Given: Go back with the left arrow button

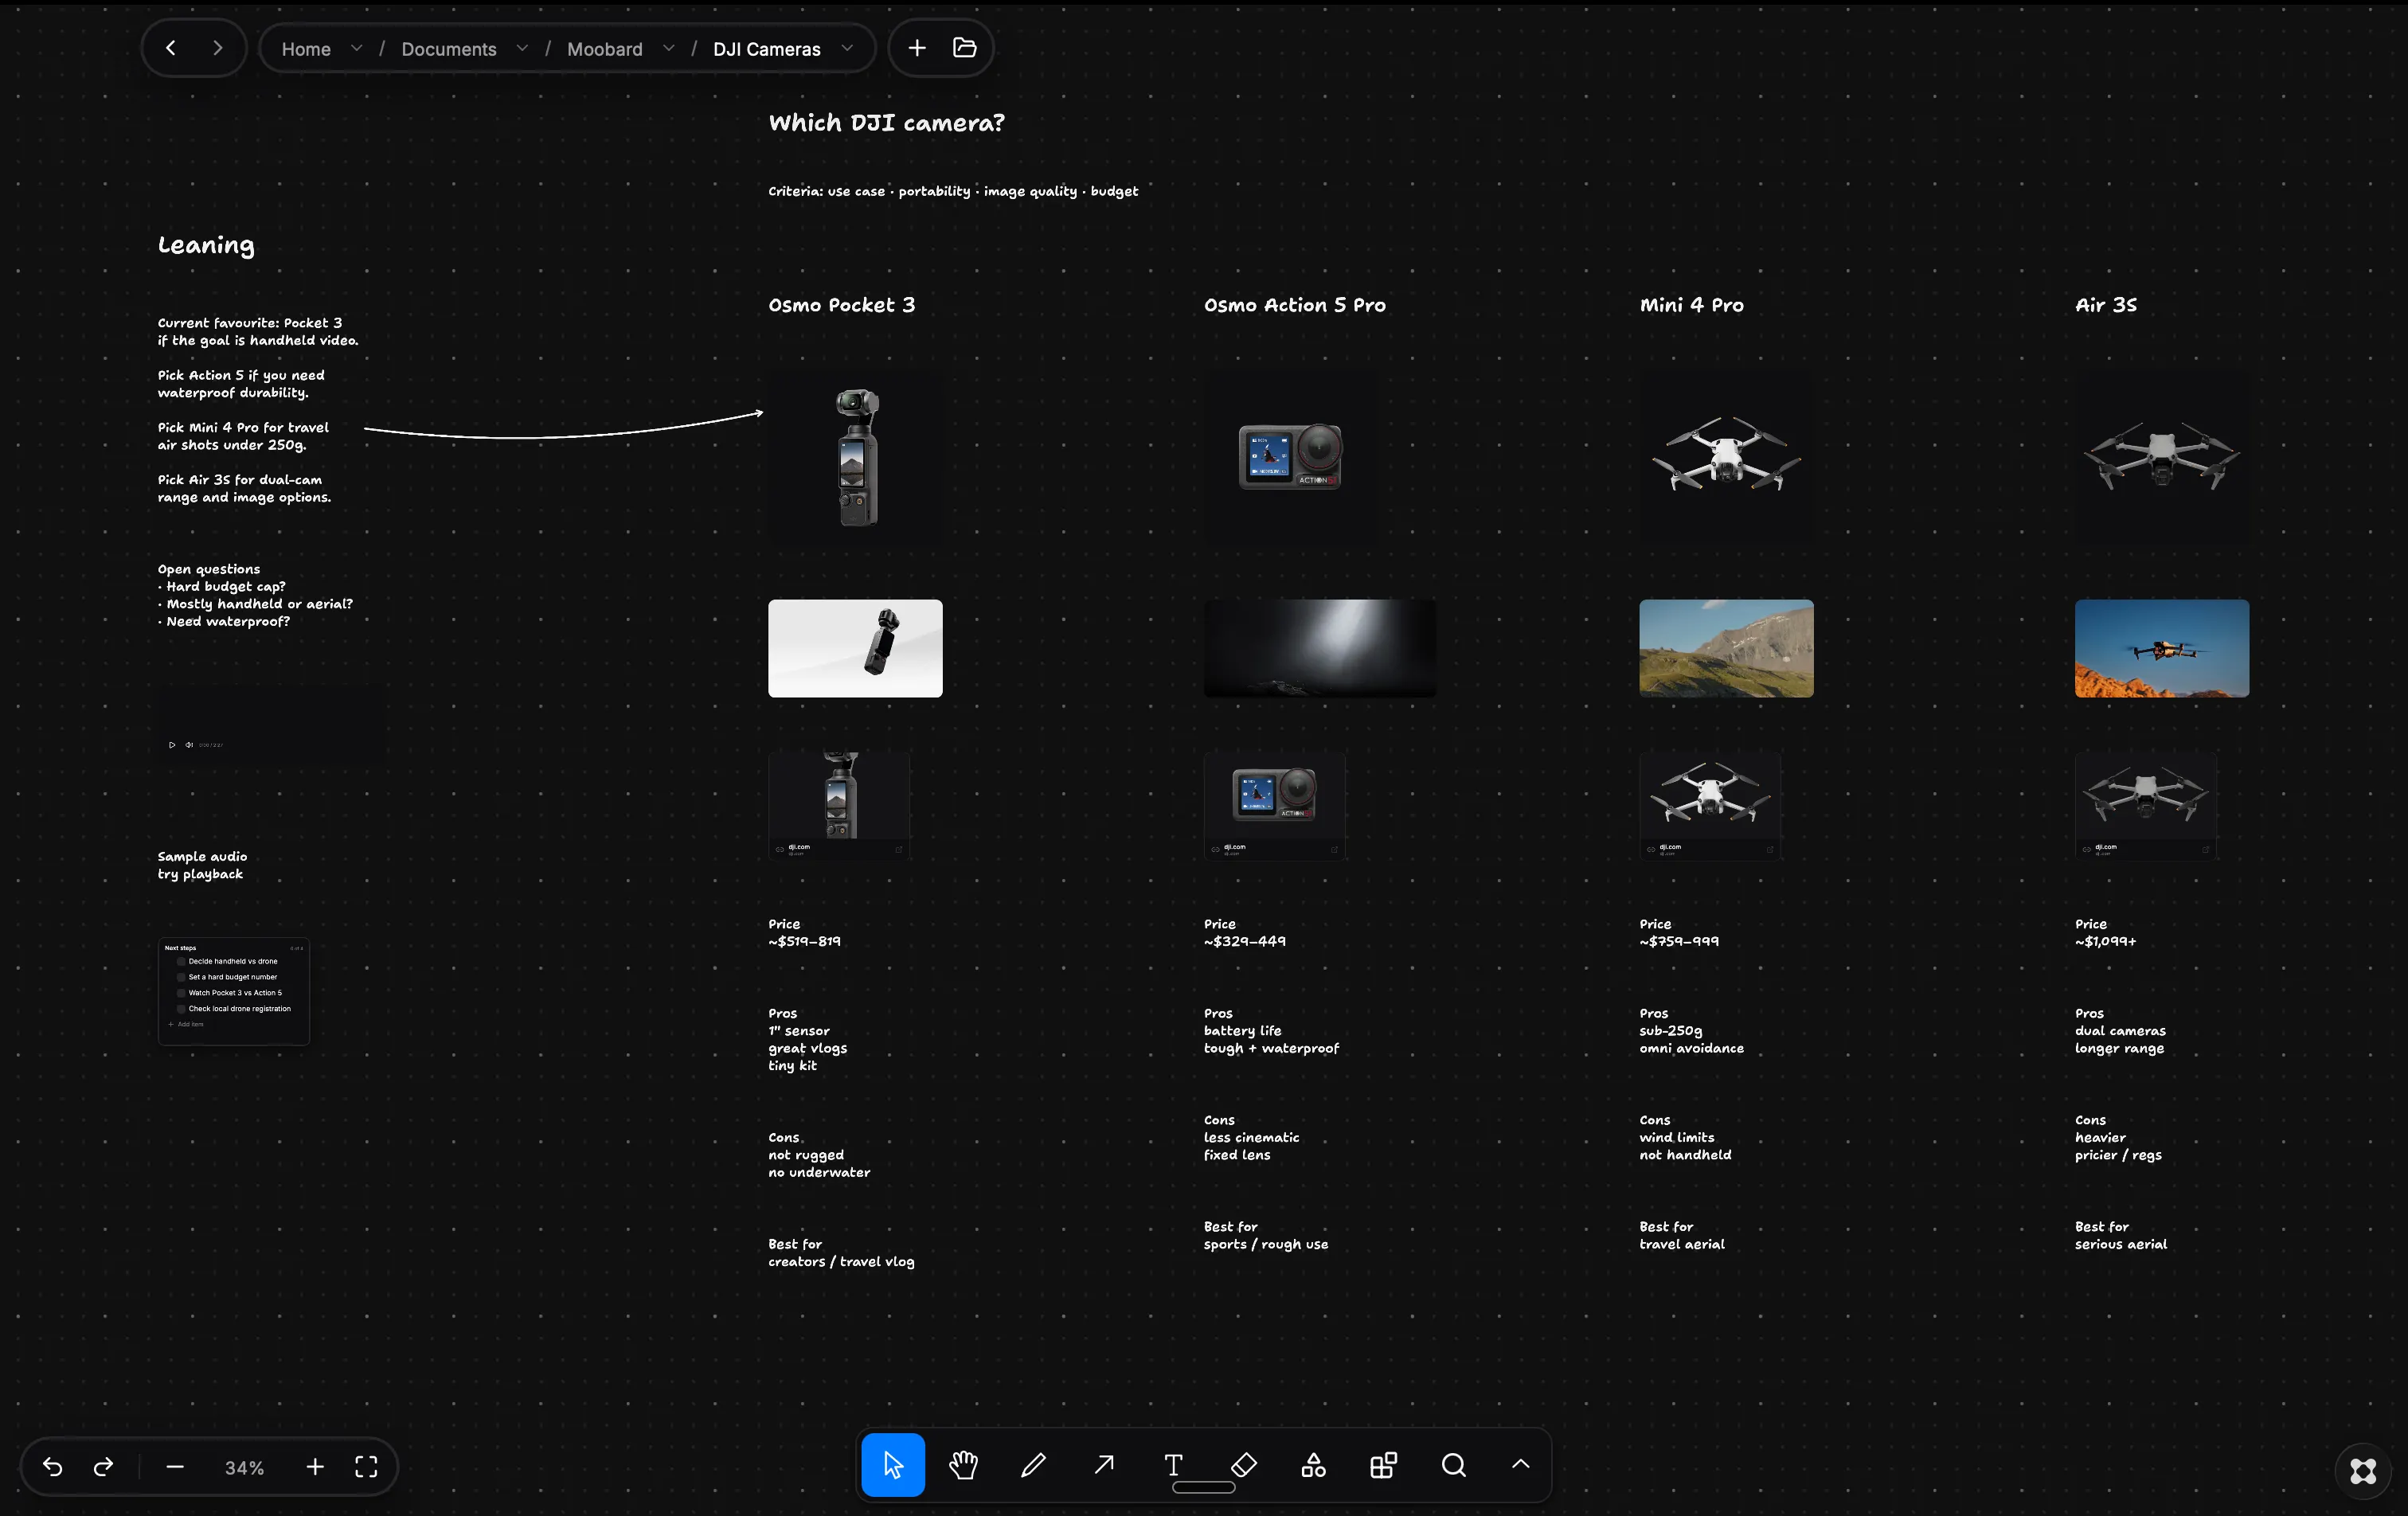Looking at the screenshot, I should [170, 48].
